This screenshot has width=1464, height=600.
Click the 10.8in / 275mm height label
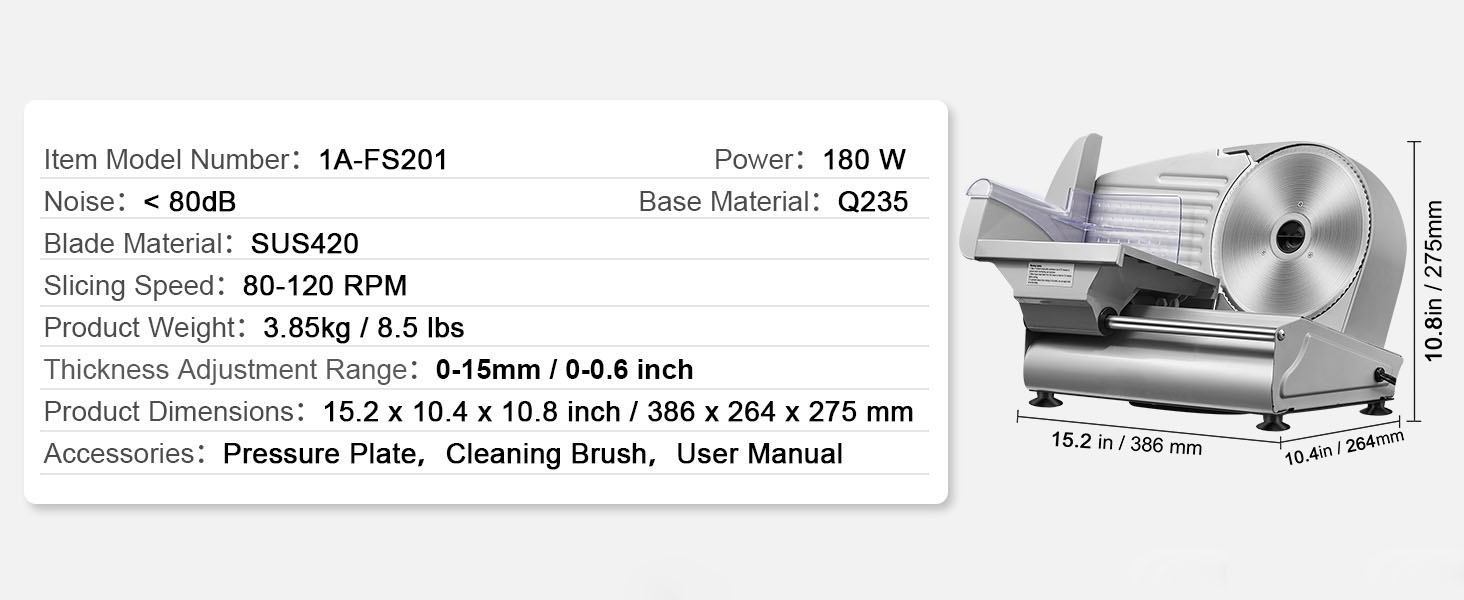(1434, 281)
